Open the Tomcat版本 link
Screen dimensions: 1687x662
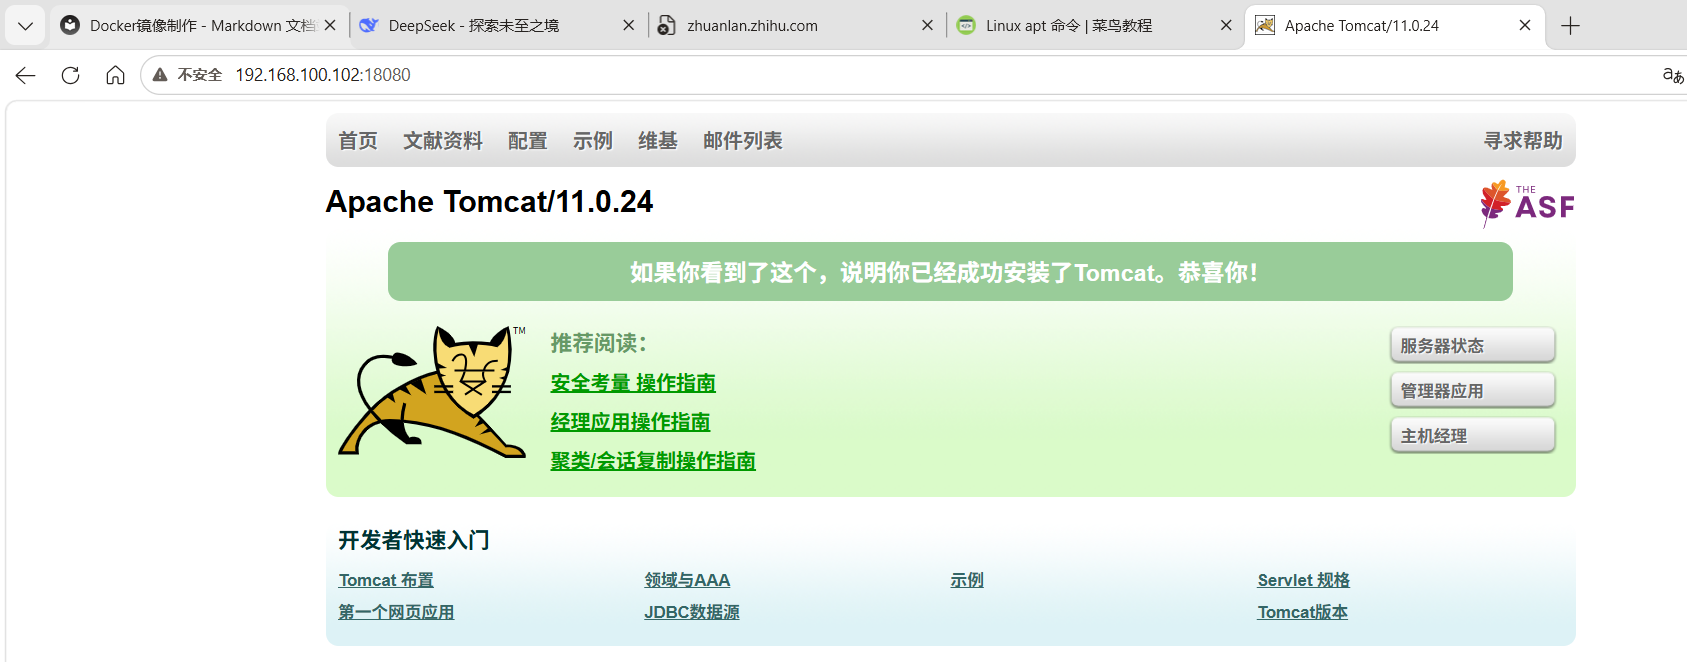click(1303, 612)
